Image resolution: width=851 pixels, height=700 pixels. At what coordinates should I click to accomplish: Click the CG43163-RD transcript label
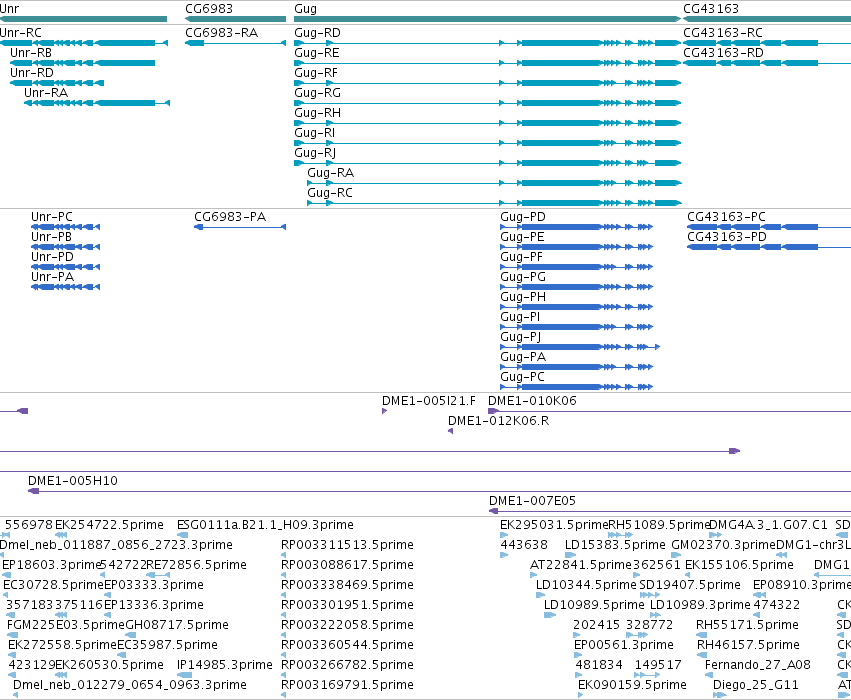pos(723,53)
